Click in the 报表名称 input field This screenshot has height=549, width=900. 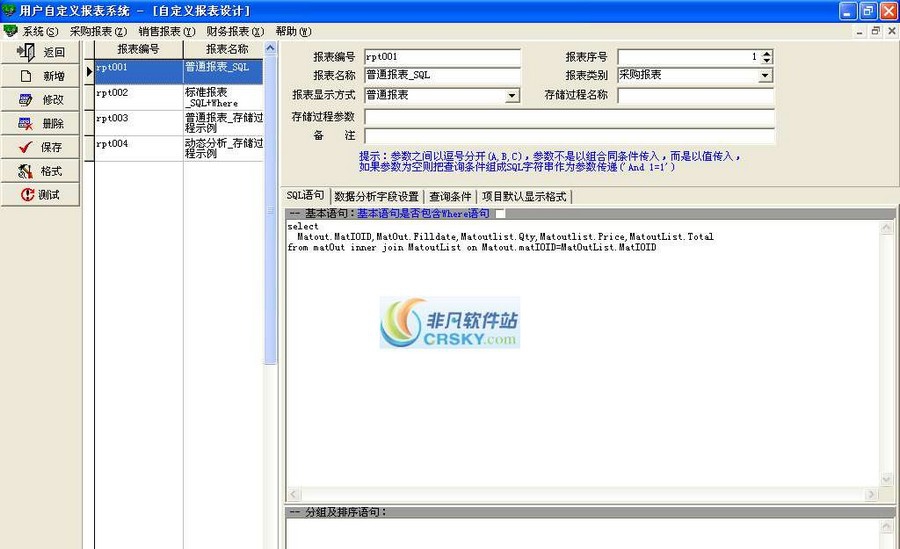click(x=442, y=75)
